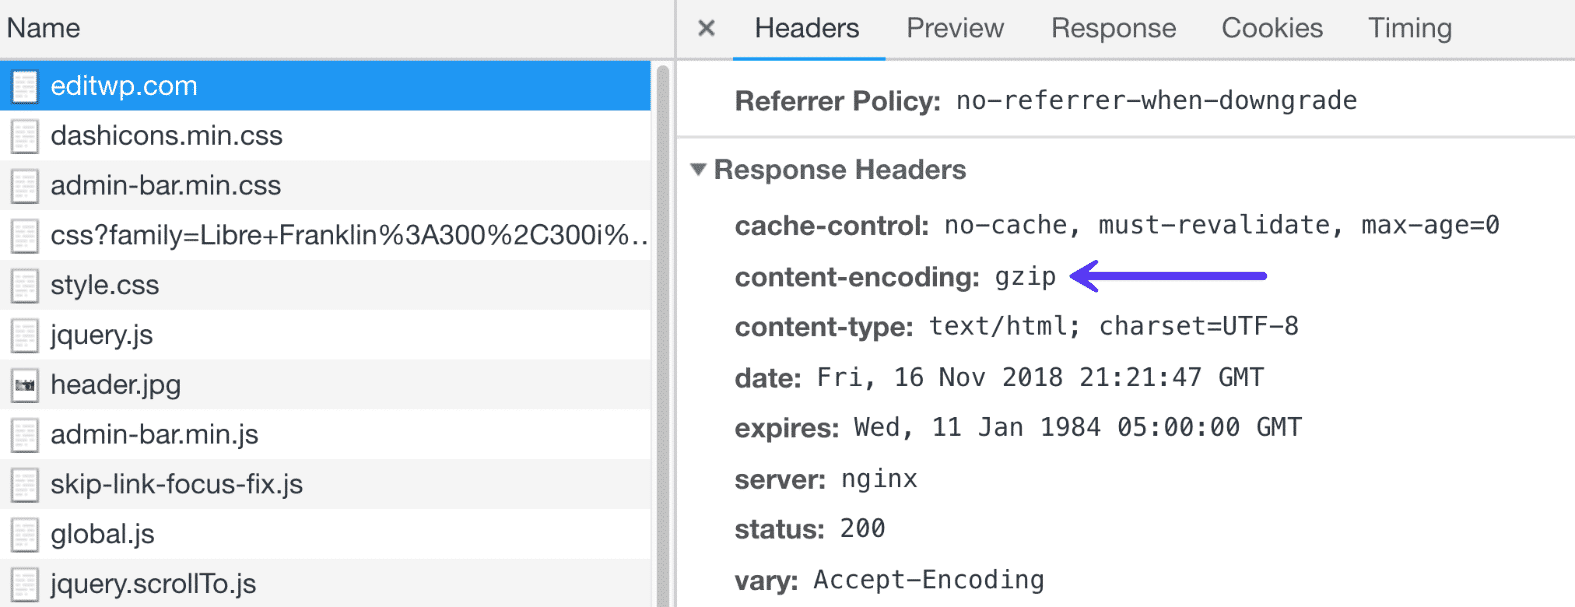Click the image thumbnail icon for header.jpg
This screenshot has width=1575, height=607.
point(25,384)
